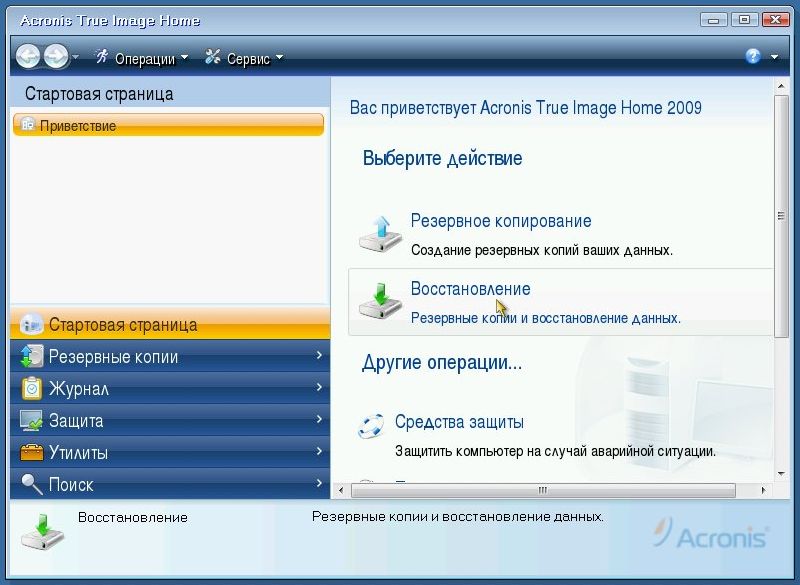Minimize the Acronis True Image window
Viewport: 800px width, 585px height.
point(714,20)
